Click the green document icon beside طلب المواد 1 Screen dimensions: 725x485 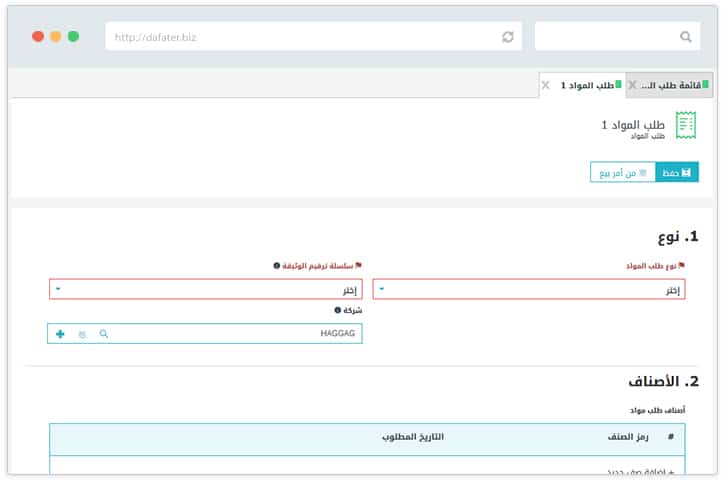tap(686, 125)
